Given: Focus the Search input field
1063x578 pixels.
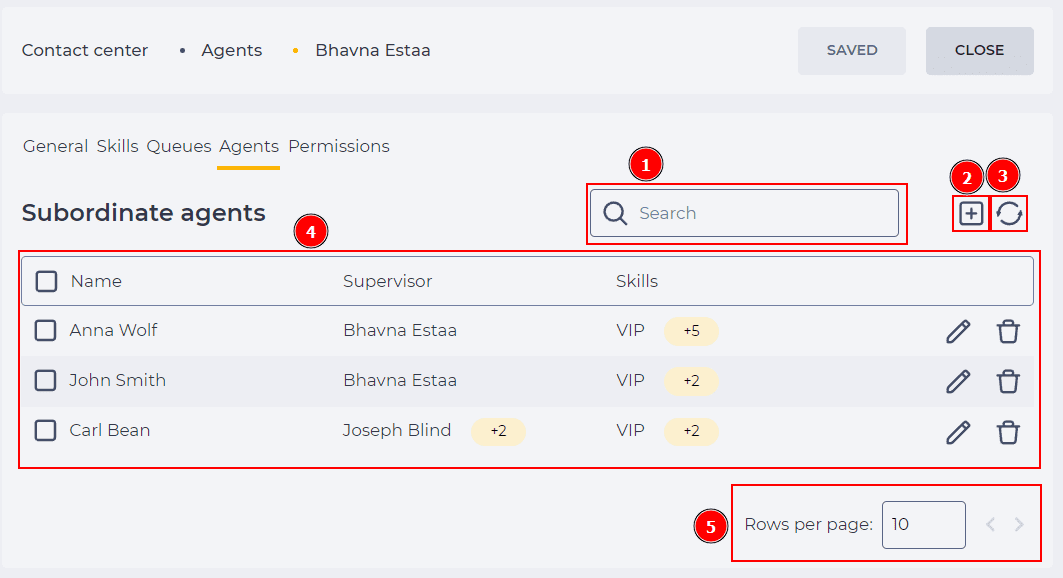Looking at the screenshot, I should click(x=744, y=213).
